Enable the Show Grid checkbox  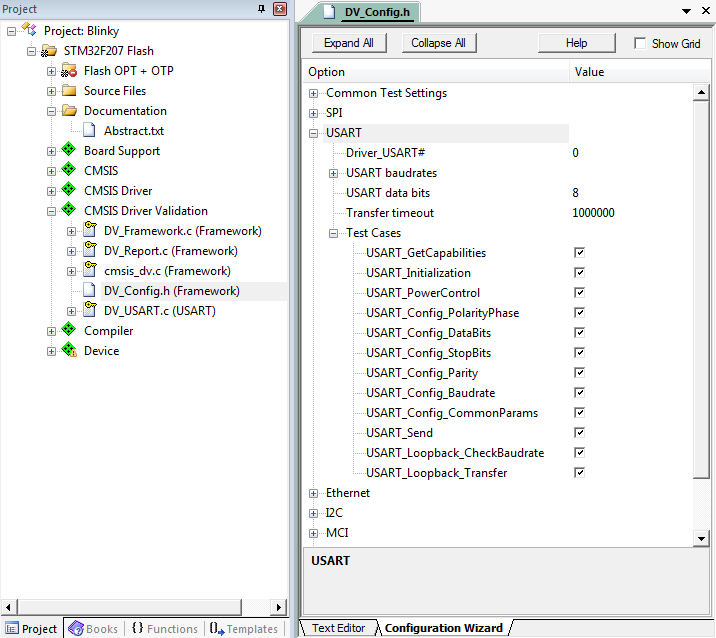pyautogui.click(x=640, y=44)
